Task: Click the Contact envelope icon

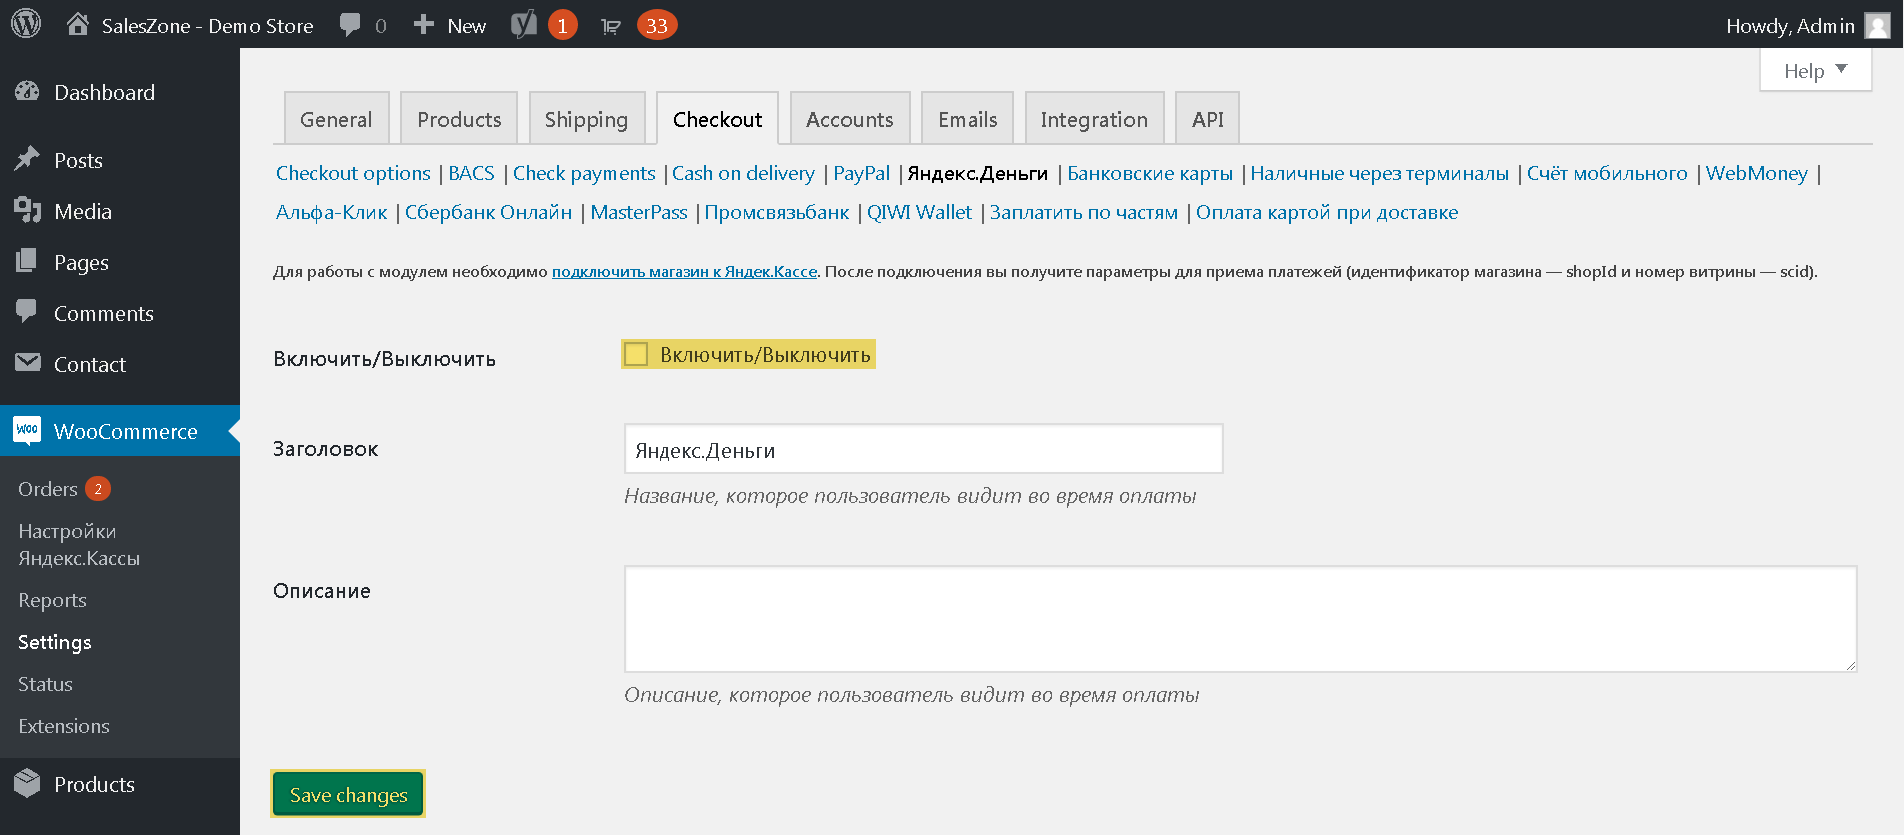Action: (x=28, y=363)
